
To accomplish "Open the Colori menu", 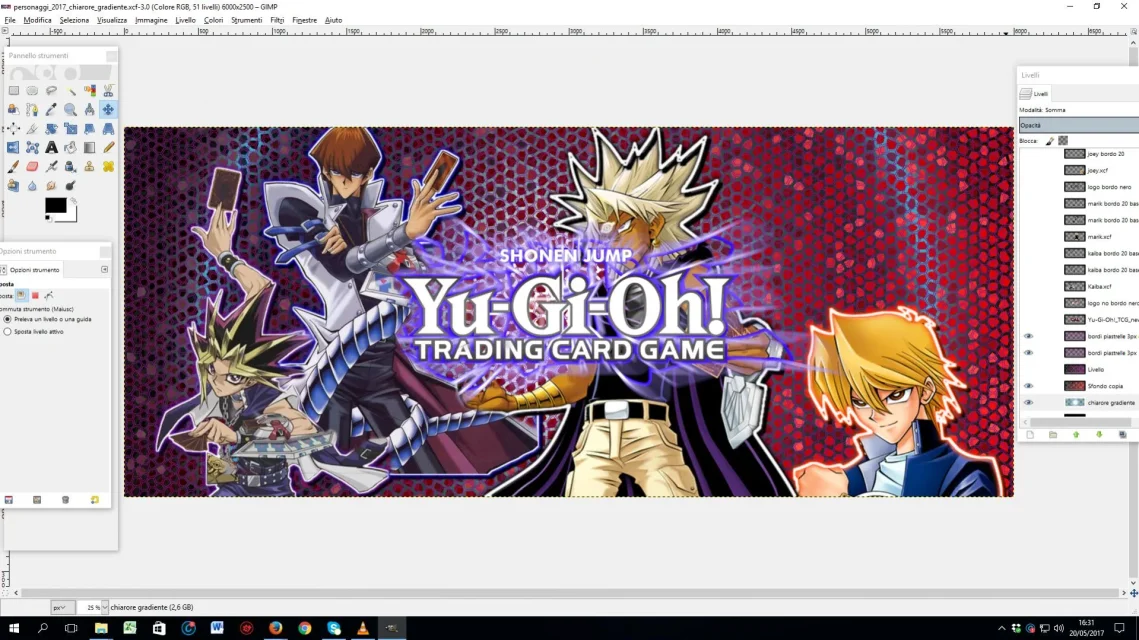I will tap(214, 20).
